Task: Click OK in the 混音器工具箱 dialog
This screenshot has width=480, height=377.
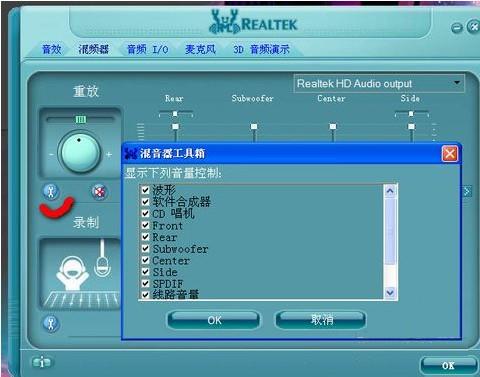Action: tap(214, 320)
